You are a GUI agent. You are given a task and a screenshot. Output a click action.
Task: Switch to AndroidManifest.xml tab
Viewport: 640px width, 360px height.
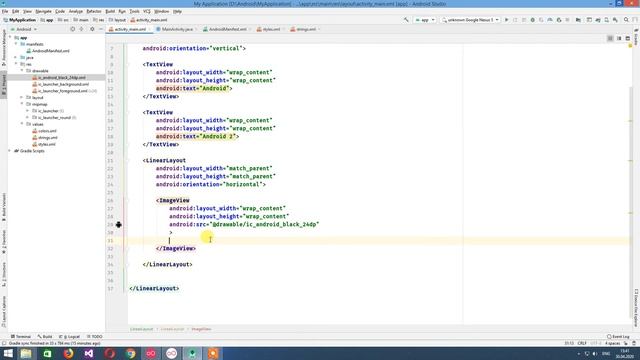(228, 29)
